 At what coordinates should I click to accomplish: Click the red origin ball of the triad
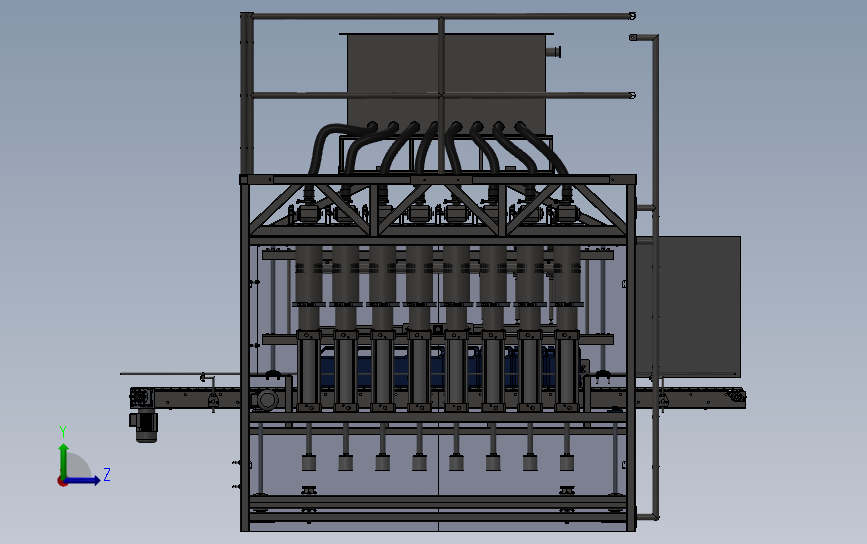62,482
